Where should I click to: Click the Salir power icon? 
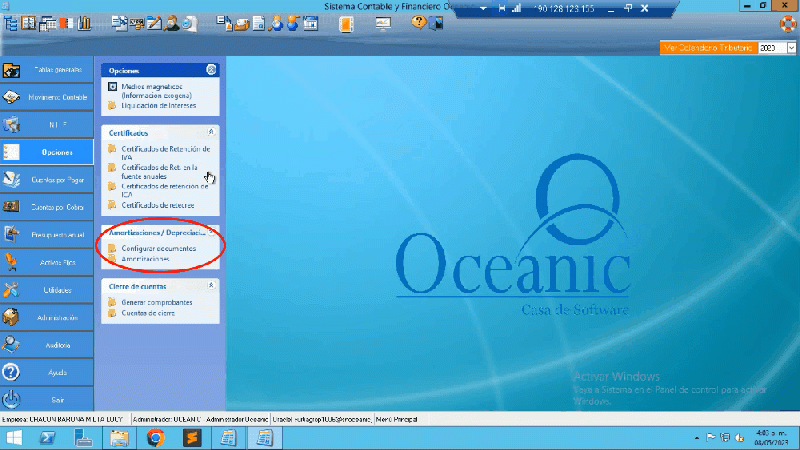tap(12, 399)
